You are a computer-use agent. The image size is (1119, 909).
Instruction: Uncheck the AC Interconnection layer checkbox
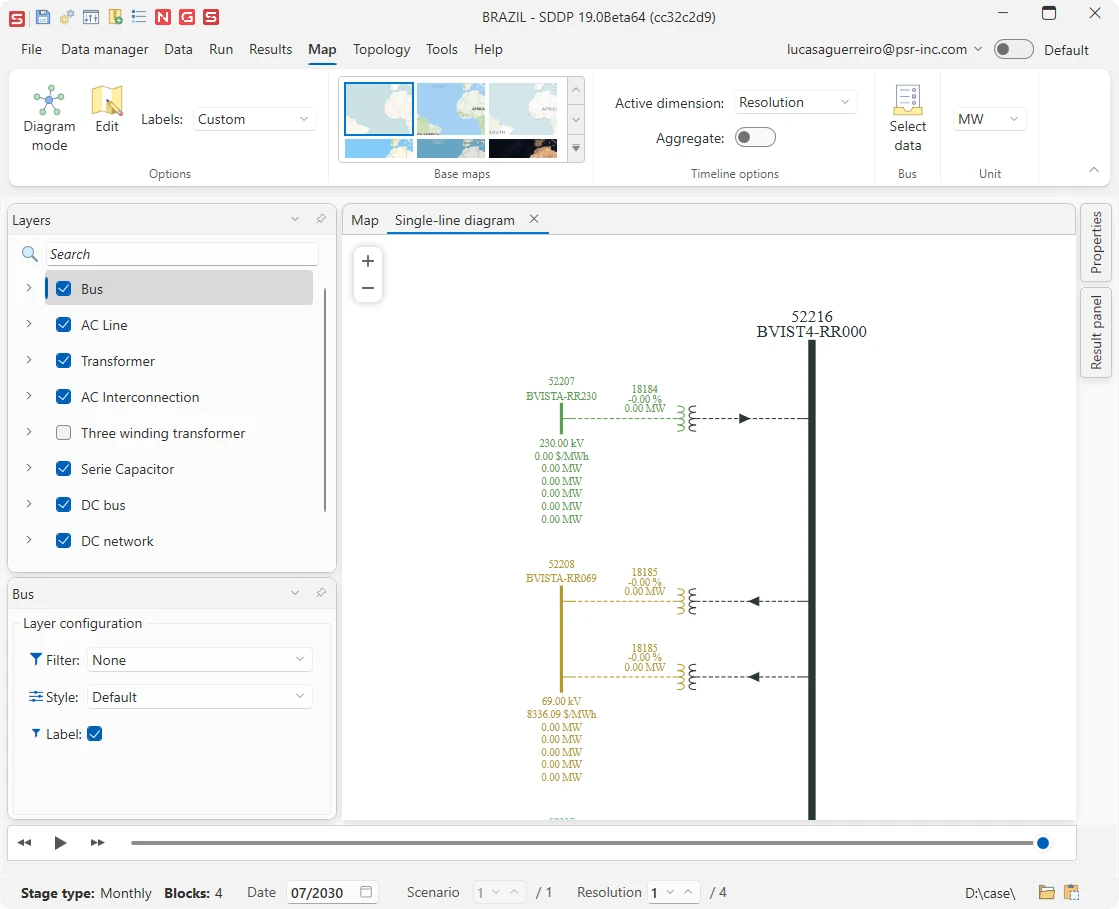(64, 397)
